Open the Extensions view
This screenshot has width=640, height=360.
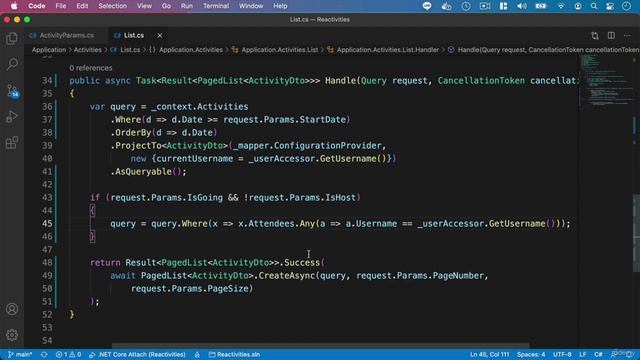12,143
